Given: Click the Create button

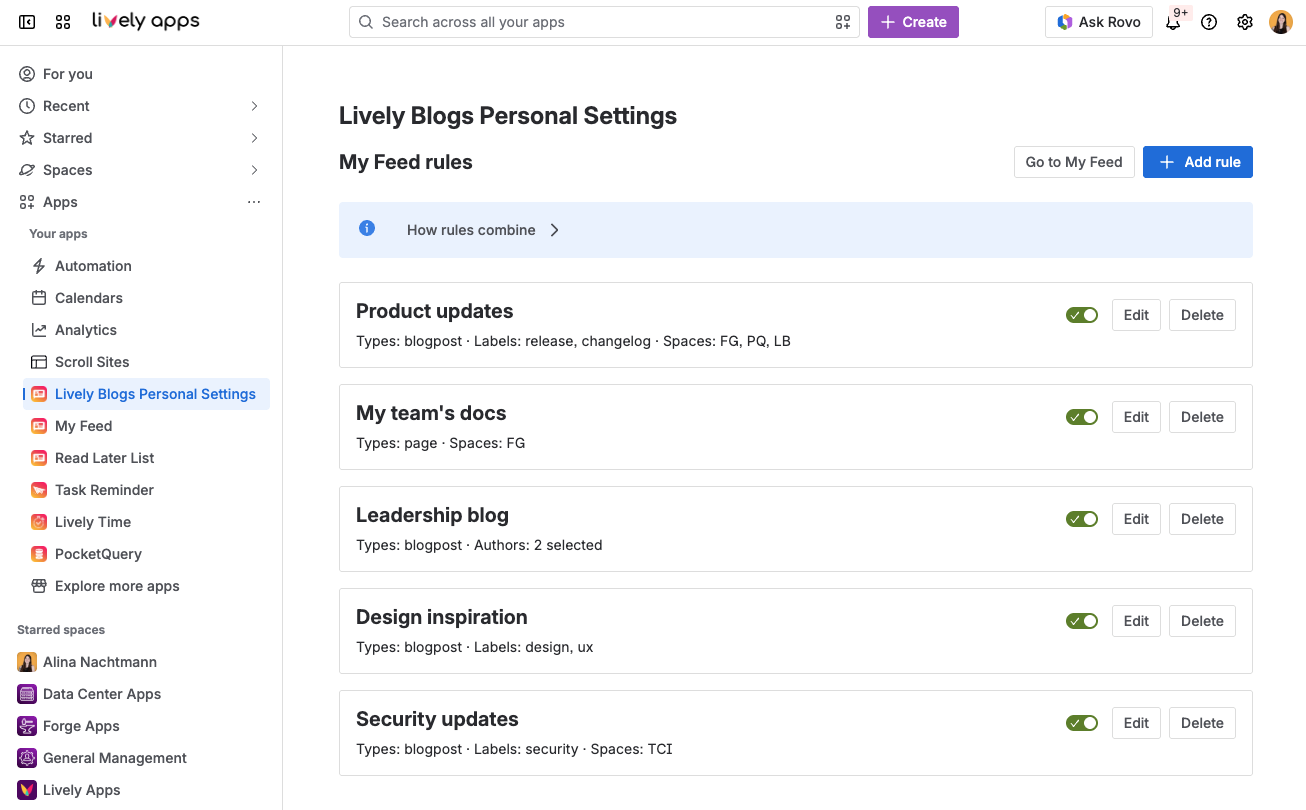Looking at the screenshot, I should click(913, 22).
